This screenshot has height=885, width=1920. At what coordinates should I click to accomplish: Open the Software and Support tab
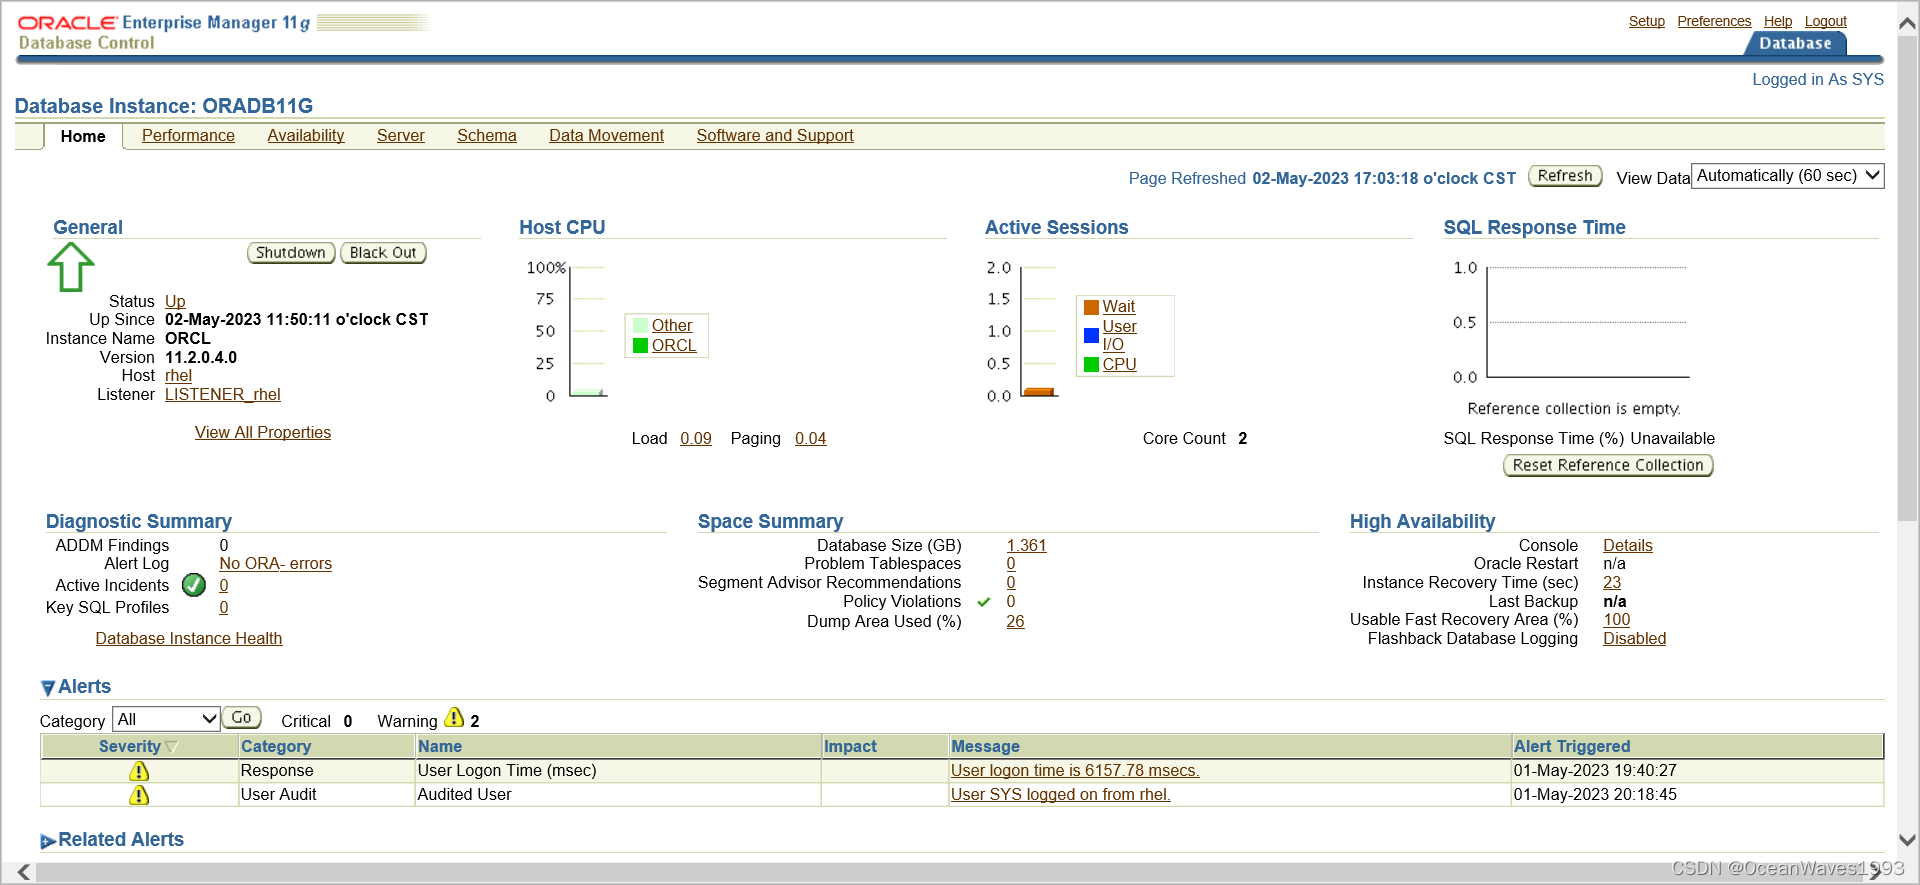[x=775, y=136]
